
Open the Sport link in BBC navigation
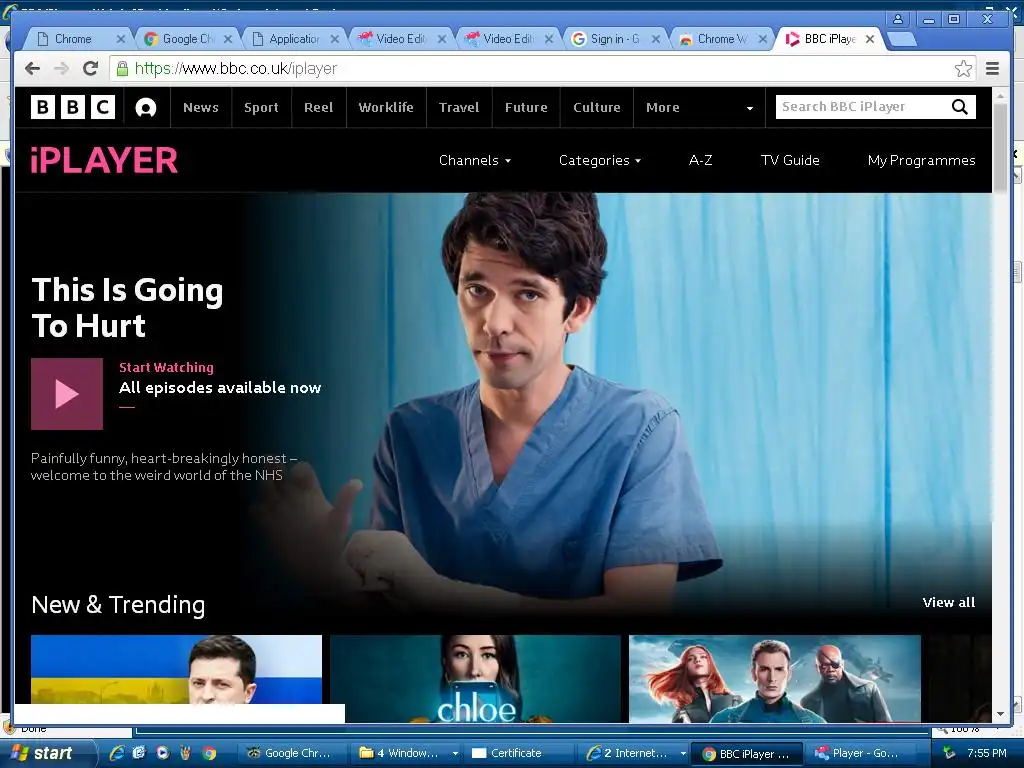click(261, 108)
